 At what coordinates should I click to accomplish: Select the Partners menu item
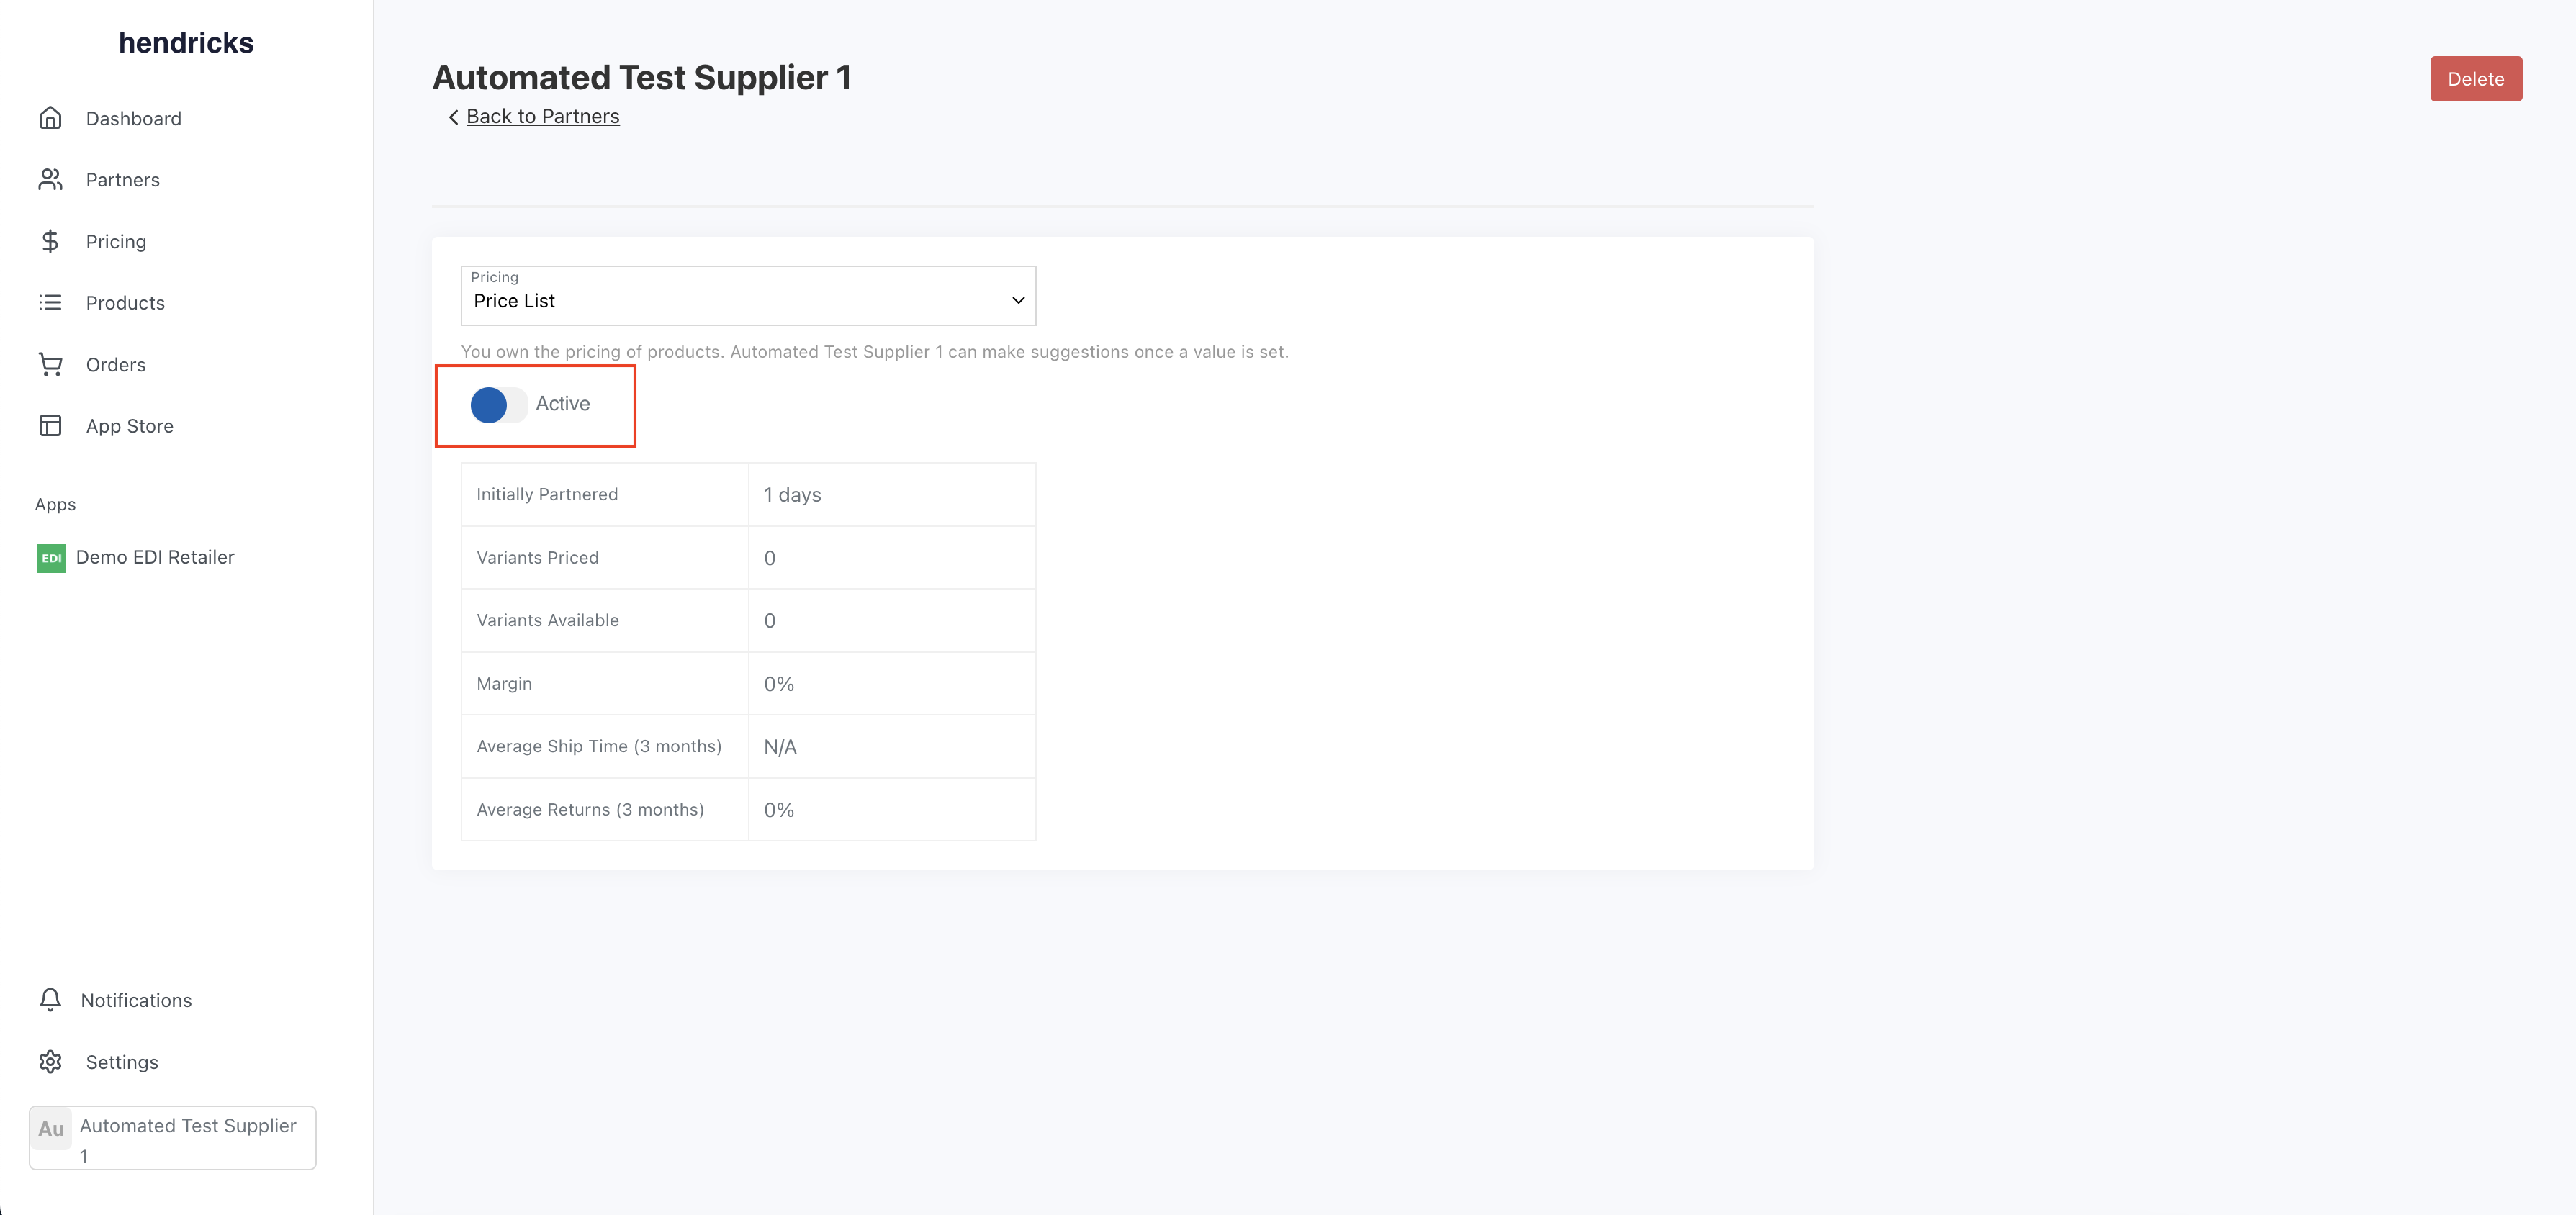pyautogui.click(x=122, y=179)
